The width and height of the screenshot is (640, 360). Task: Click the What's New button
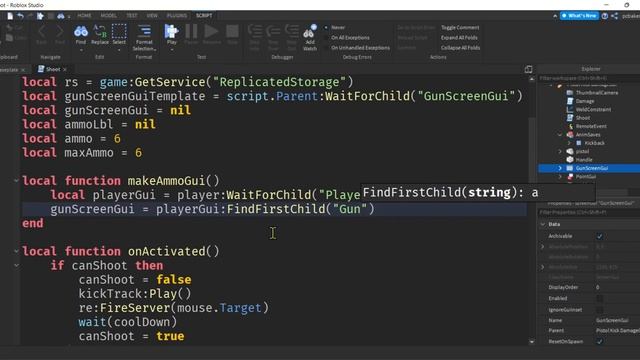[x=579, y=16]
